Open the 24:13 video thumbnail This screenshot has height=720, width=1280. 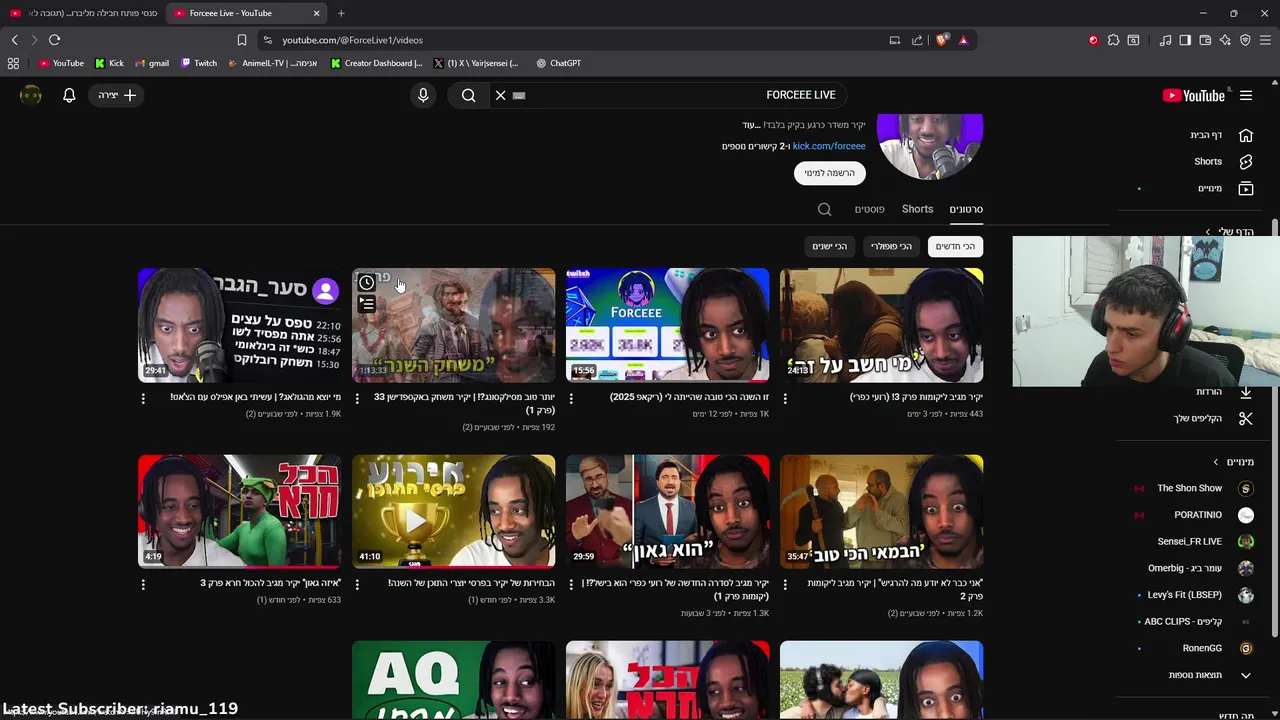click(881, 325)
